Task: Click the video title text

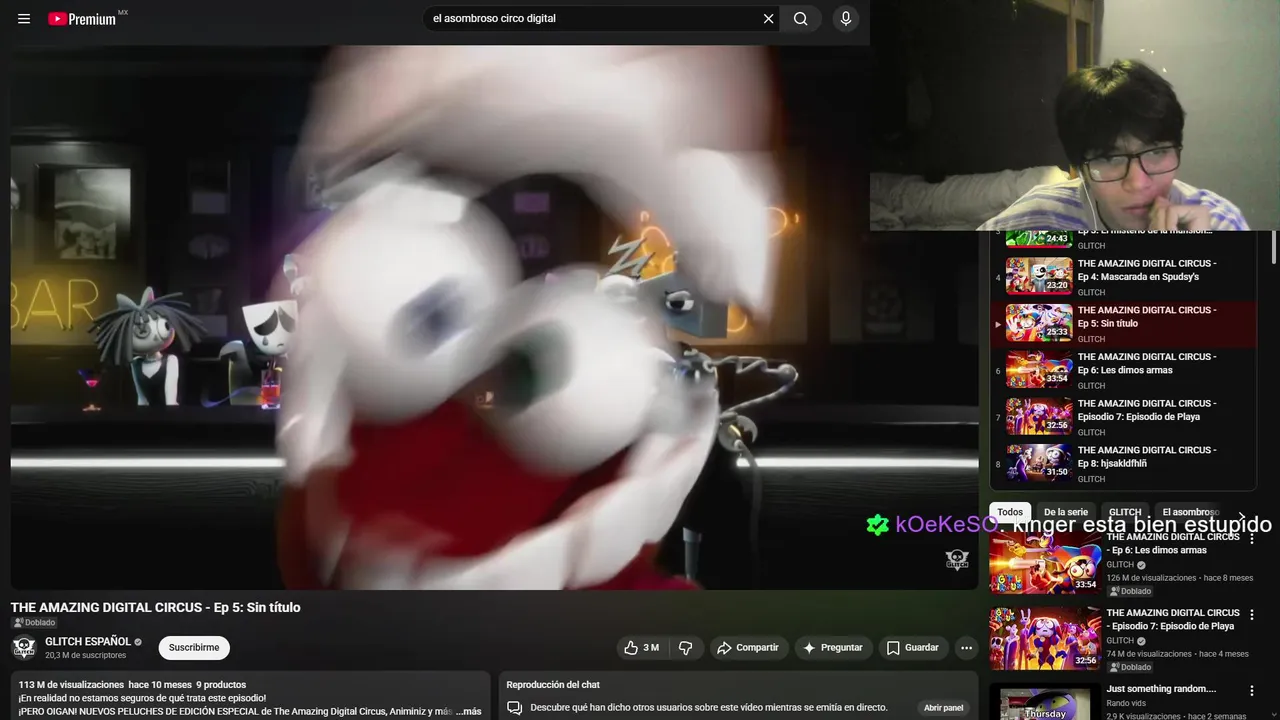Action: (155, 607)
